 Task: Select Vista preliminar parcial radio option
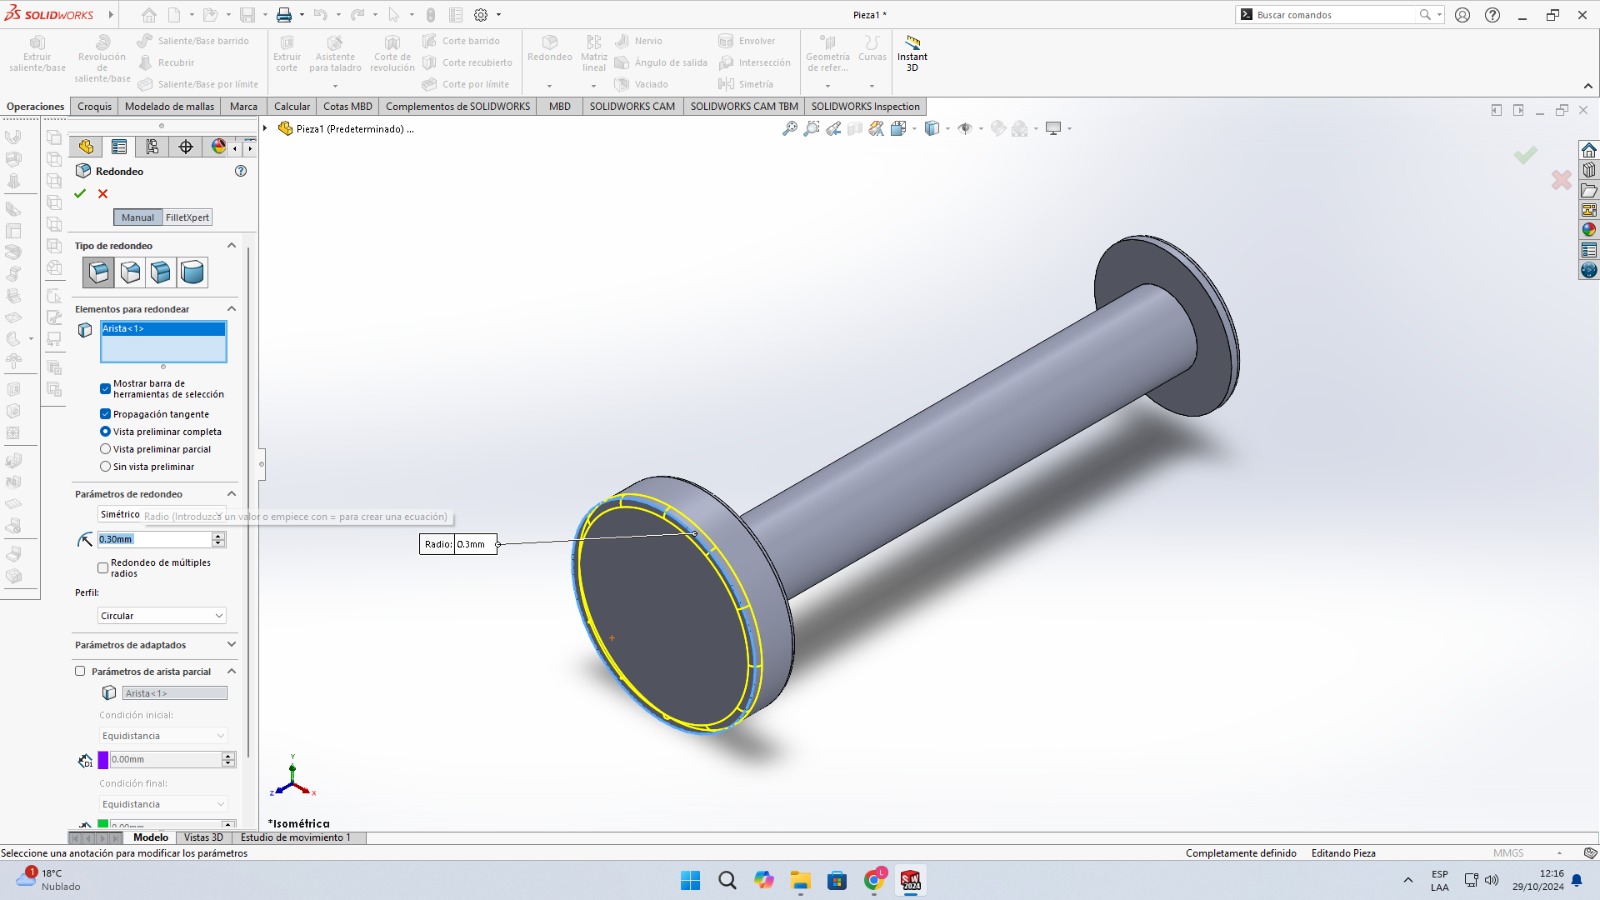coord(105,449)
